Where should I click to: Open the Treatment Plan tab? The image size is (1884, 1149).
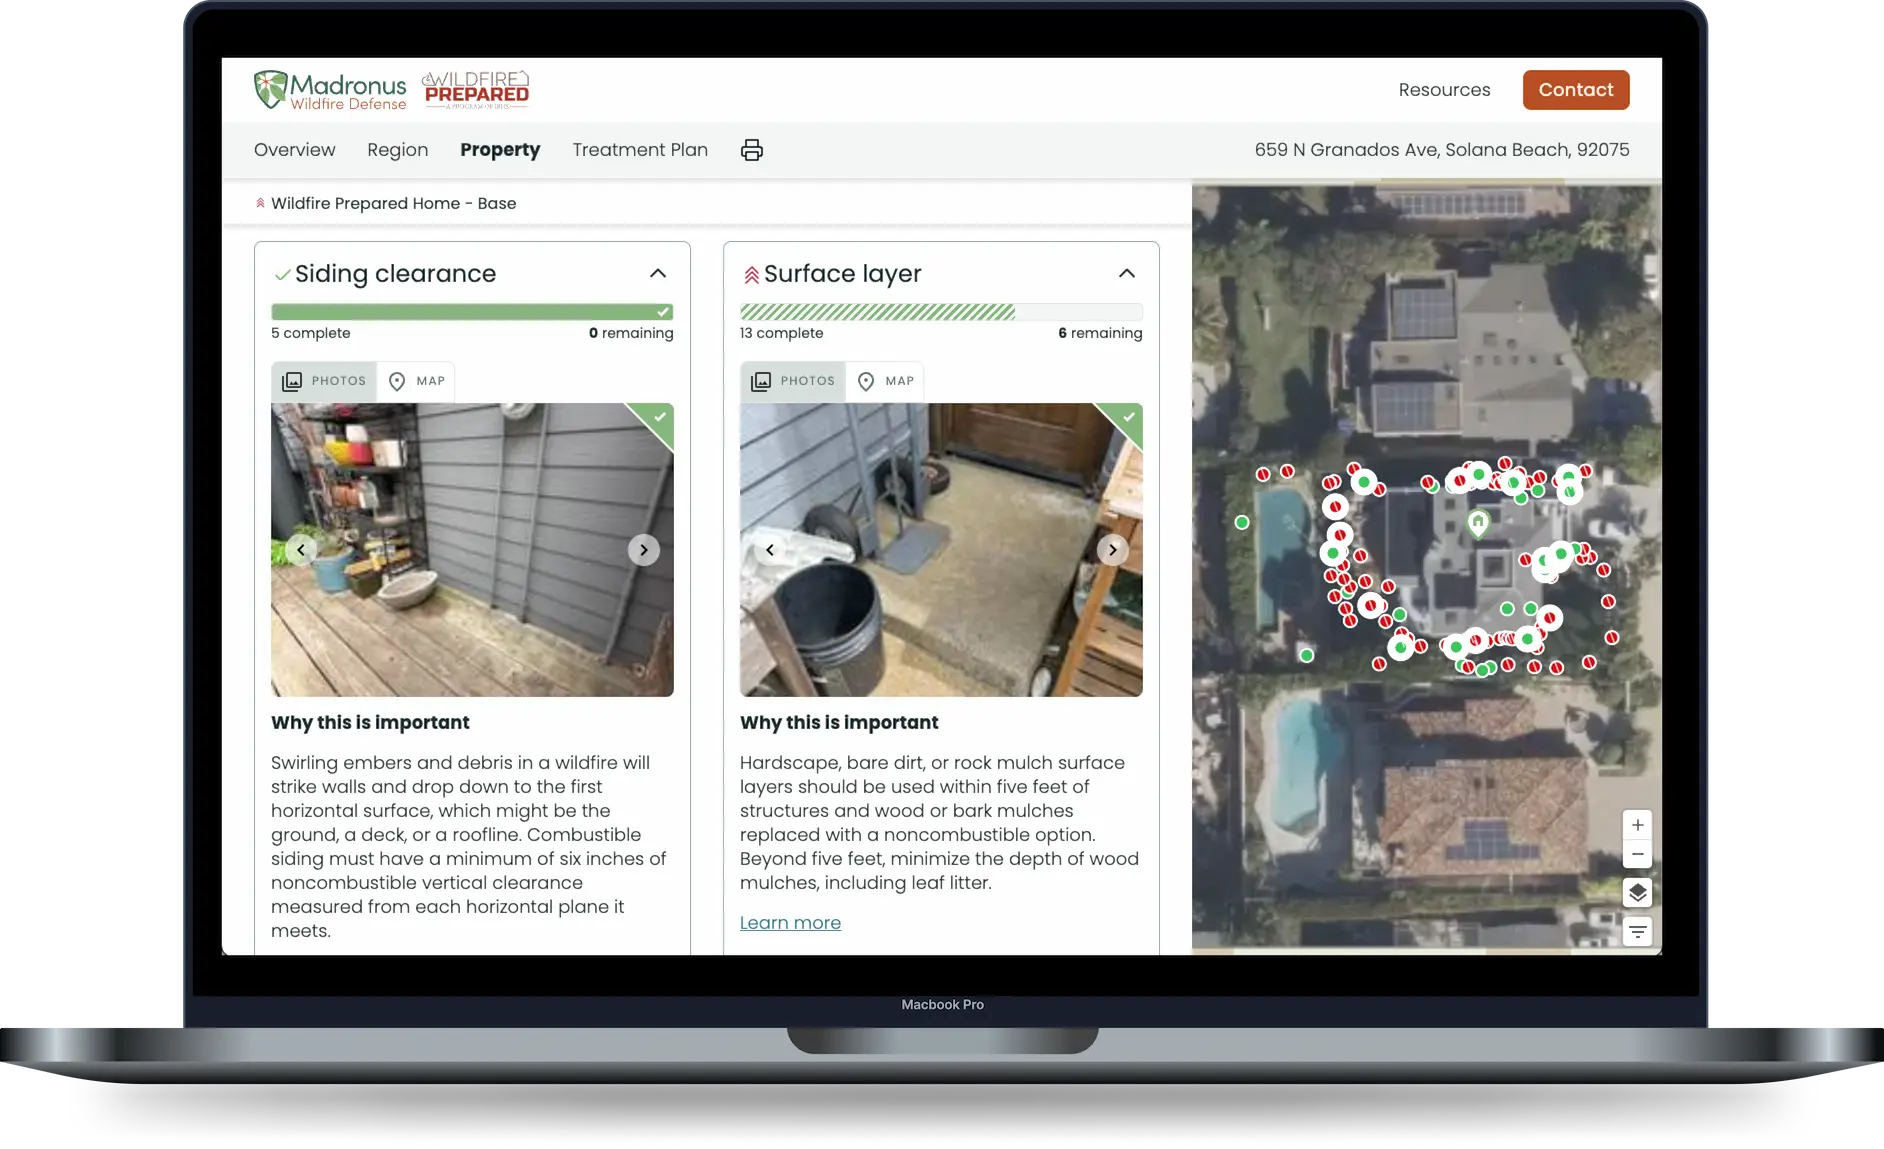[x=640, y=150]
